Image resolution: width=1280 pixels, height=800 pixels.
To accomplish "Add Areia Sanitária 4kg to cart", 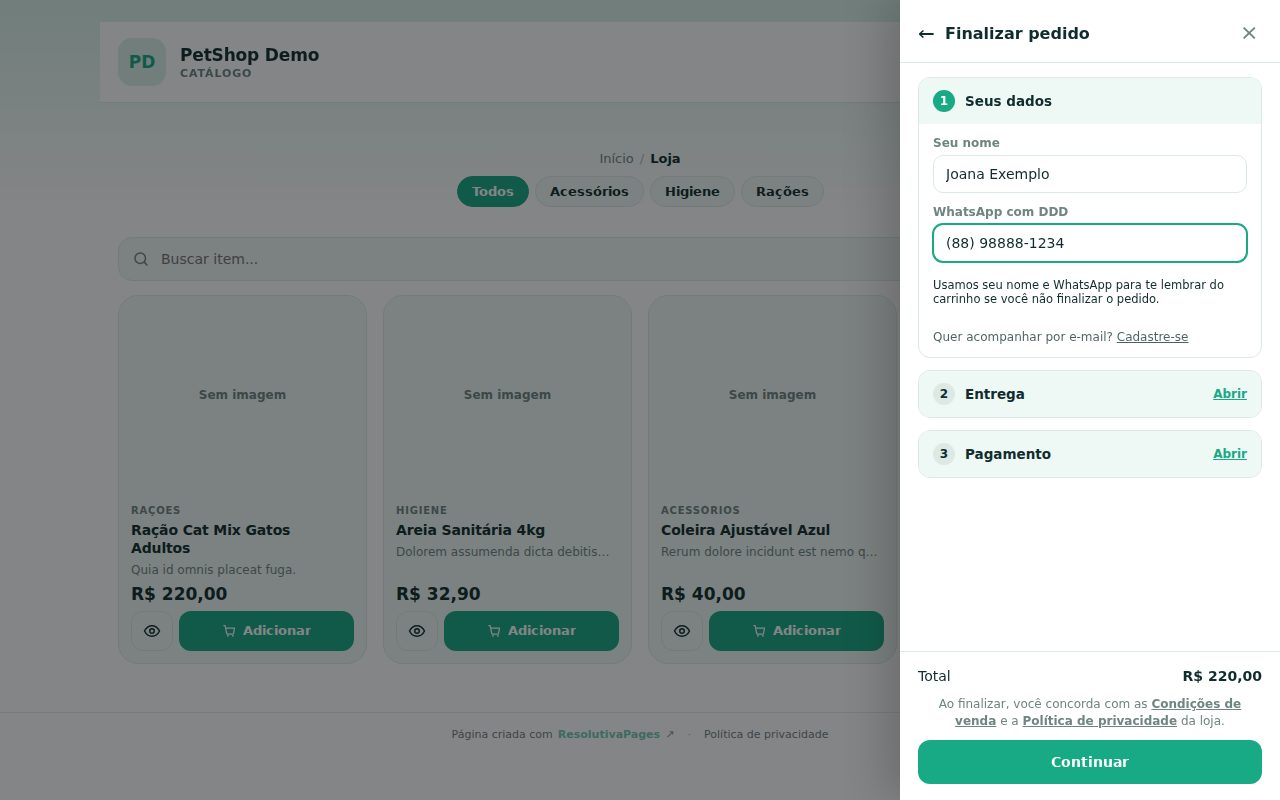I will click(531, 631).
